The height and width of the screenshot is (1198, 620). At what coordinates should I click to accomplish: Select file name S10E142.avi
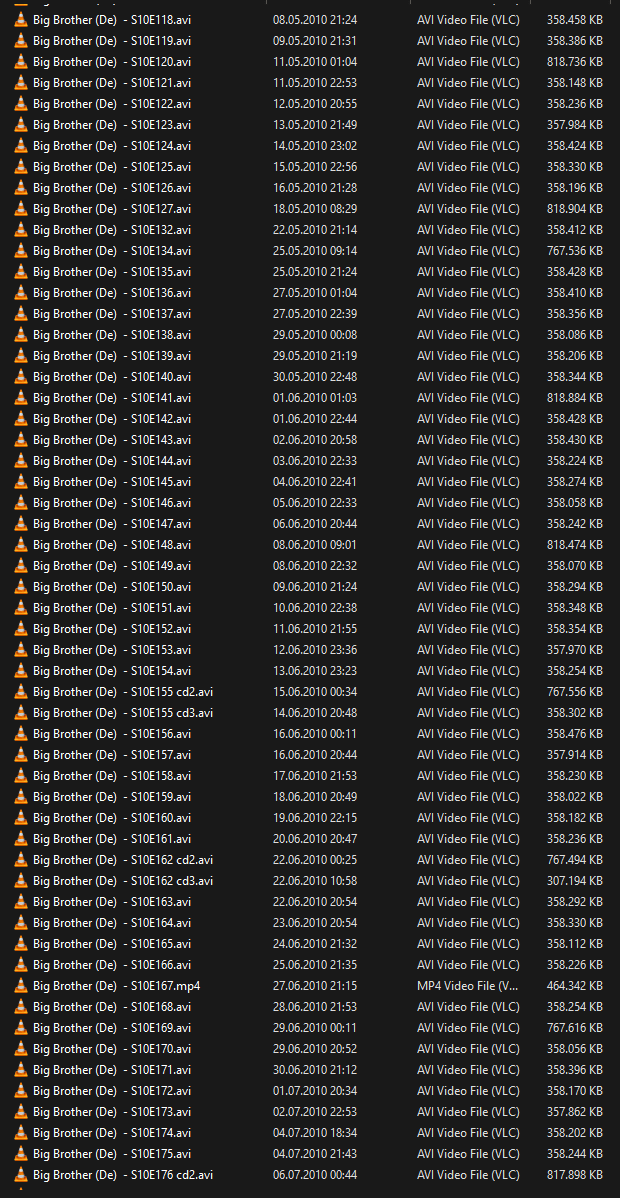point(112,419)
